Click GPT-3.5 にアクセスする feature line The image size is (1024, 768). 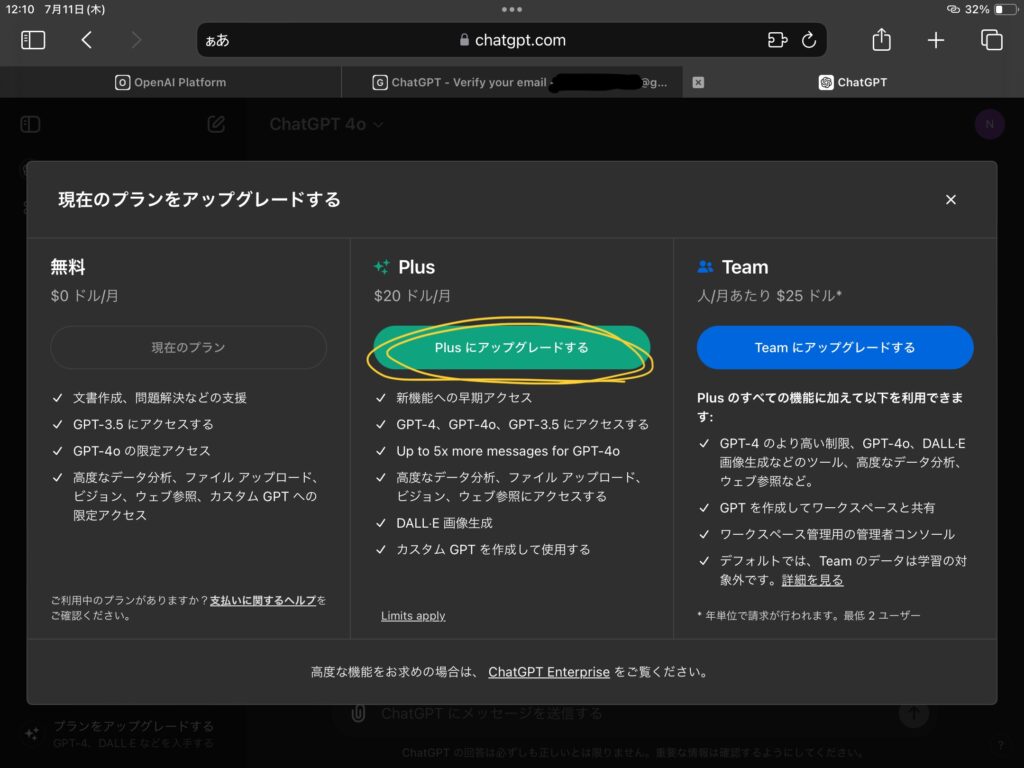coord(143,424)
